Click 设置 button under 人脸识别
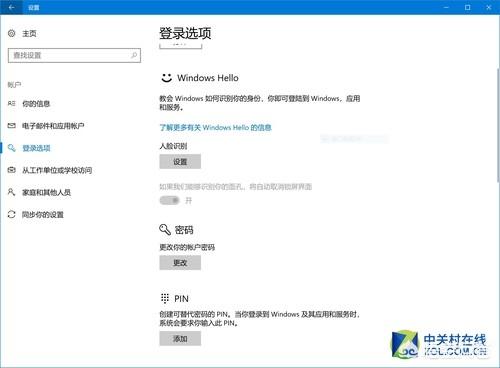The width and height of the screenshot is (500, 368). (x=180, y=162)
